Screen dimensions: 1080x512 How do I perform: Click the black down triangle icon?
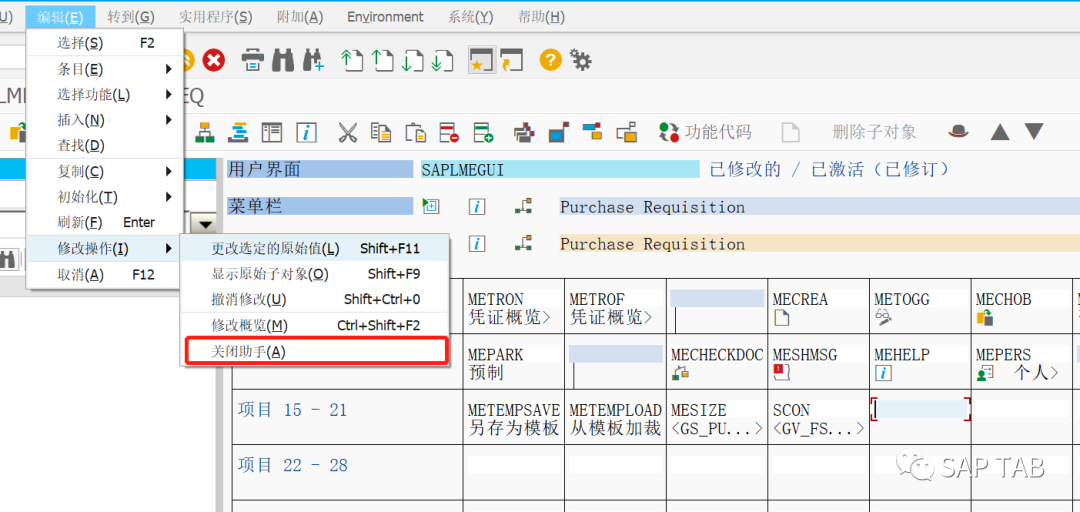click(x=1035, y=132)
